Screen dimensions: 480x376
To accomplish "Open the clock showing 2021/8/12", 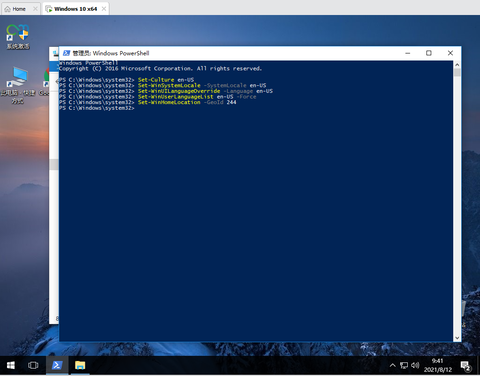I will coord(438,365).
